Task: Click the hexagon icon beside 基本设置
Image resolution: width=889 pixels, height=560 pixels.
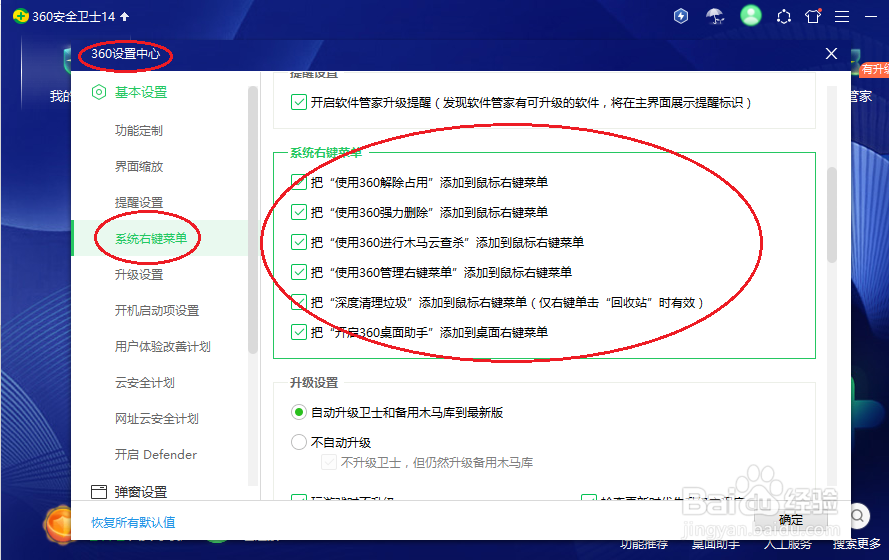Action: [x=99, y=92]
